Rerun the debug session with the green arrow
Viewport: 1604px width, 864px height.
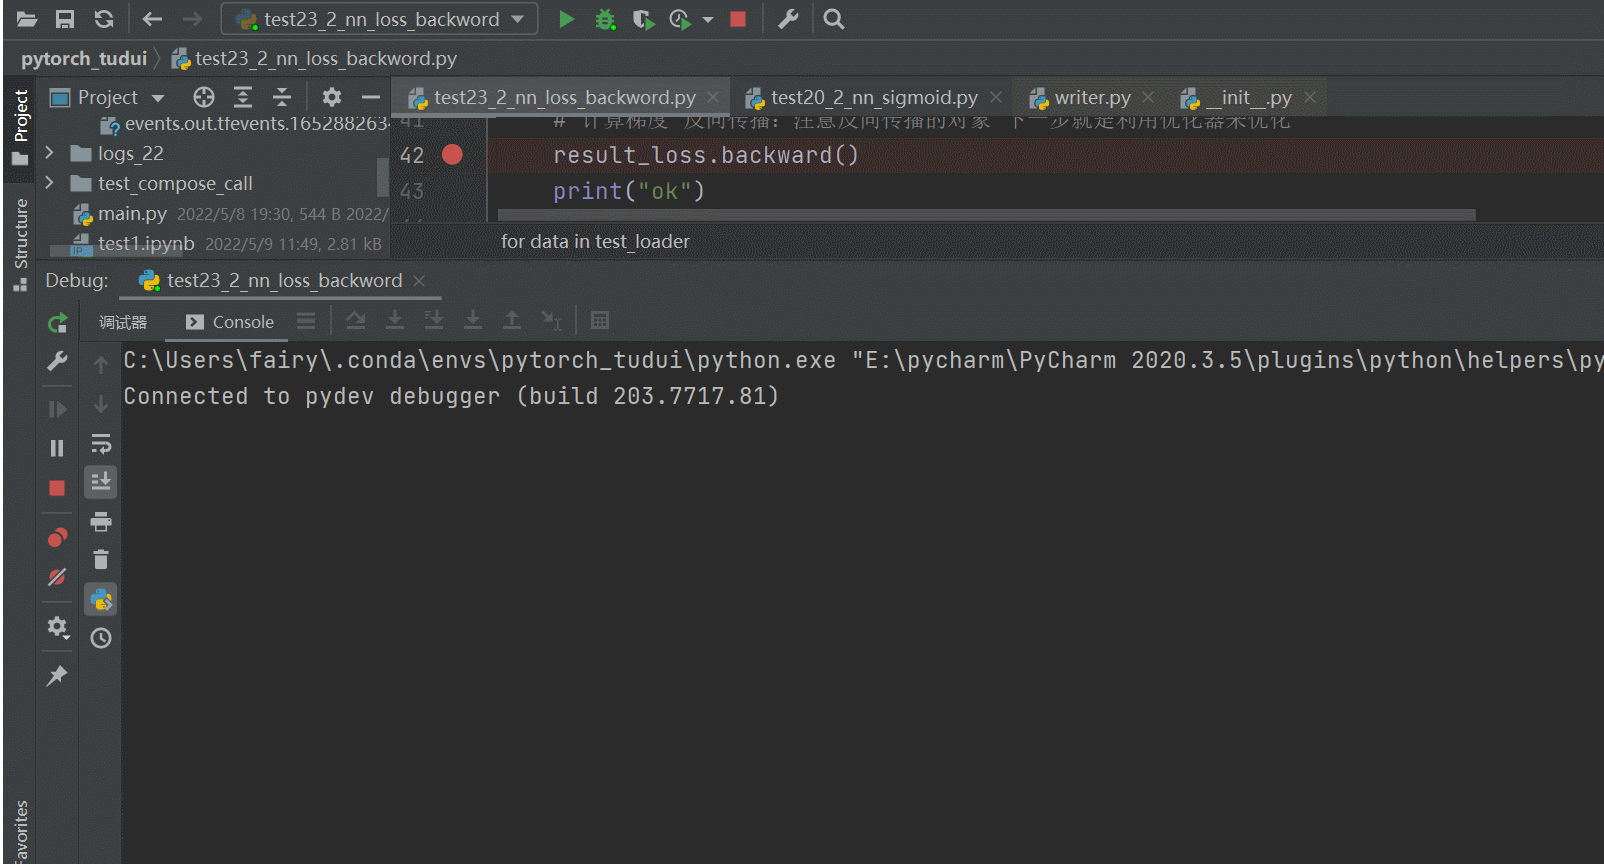[57, 322]
